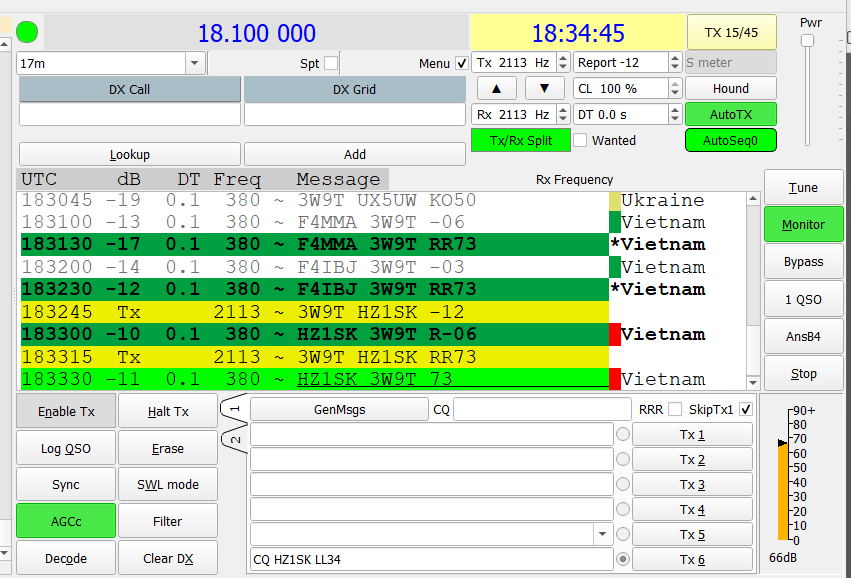Toggle the AGCc button
The image size is (851, 578).
point(66,521)
